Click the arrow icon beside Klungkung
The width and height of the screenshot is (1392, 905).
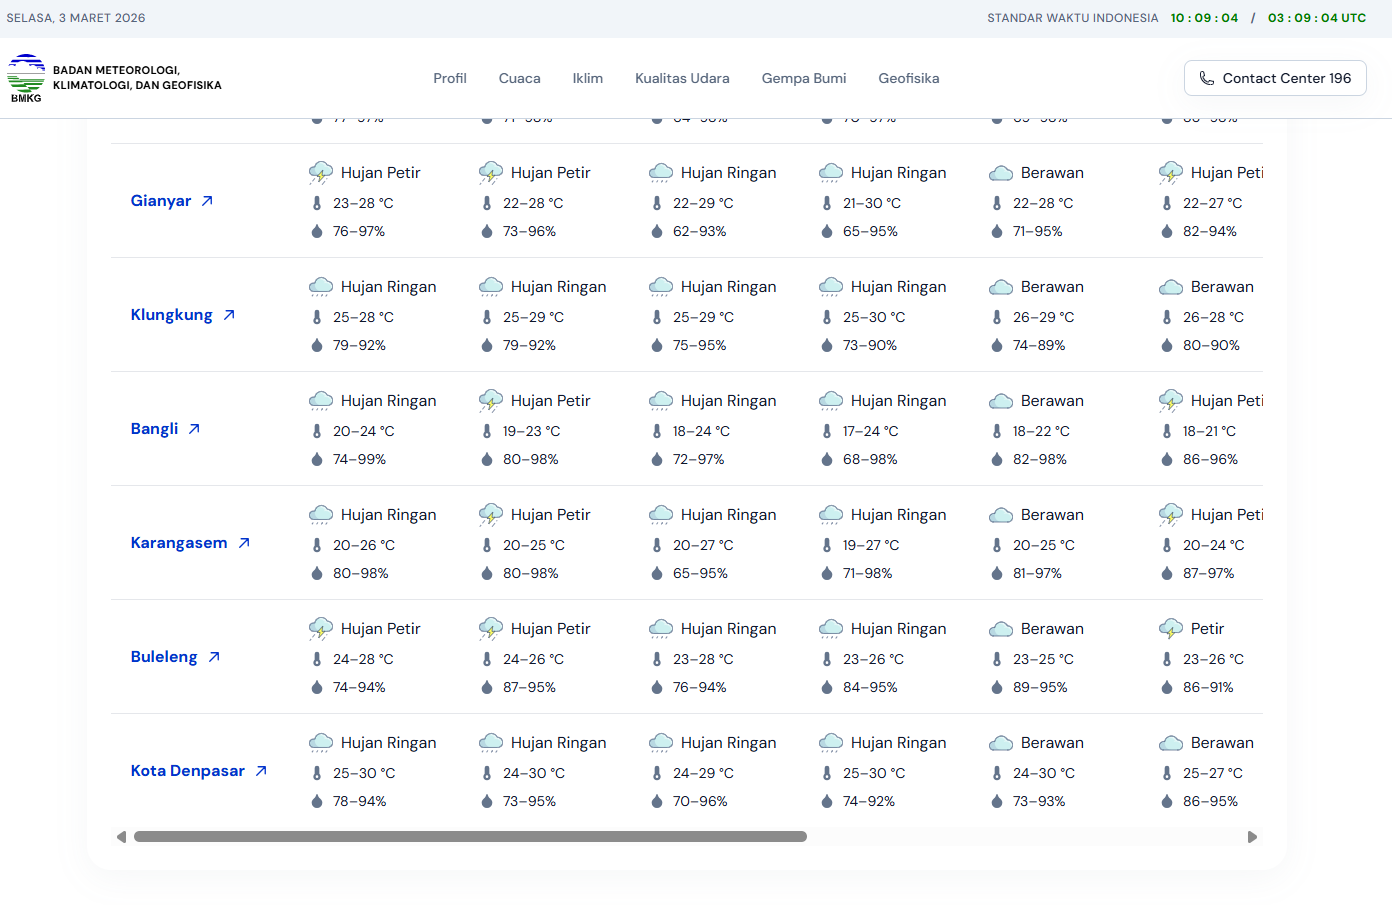(x=229, y=315)
